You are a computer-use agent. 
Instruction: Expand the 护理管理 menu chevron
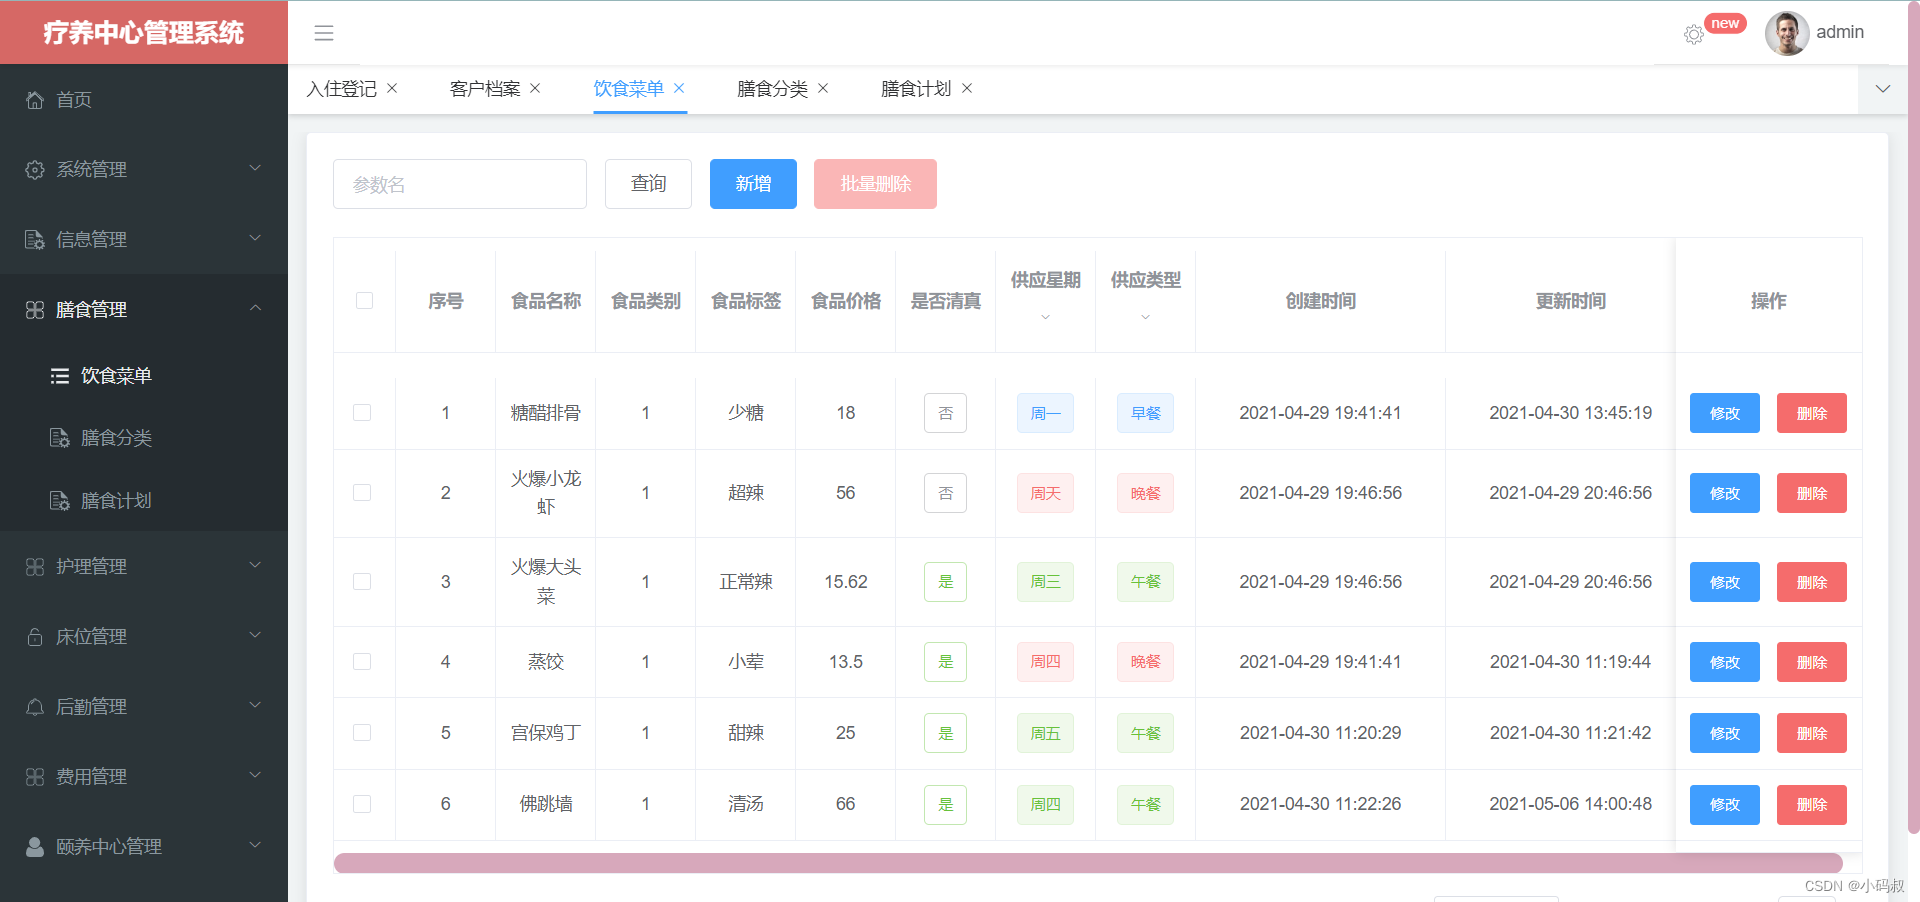[255, 565]
